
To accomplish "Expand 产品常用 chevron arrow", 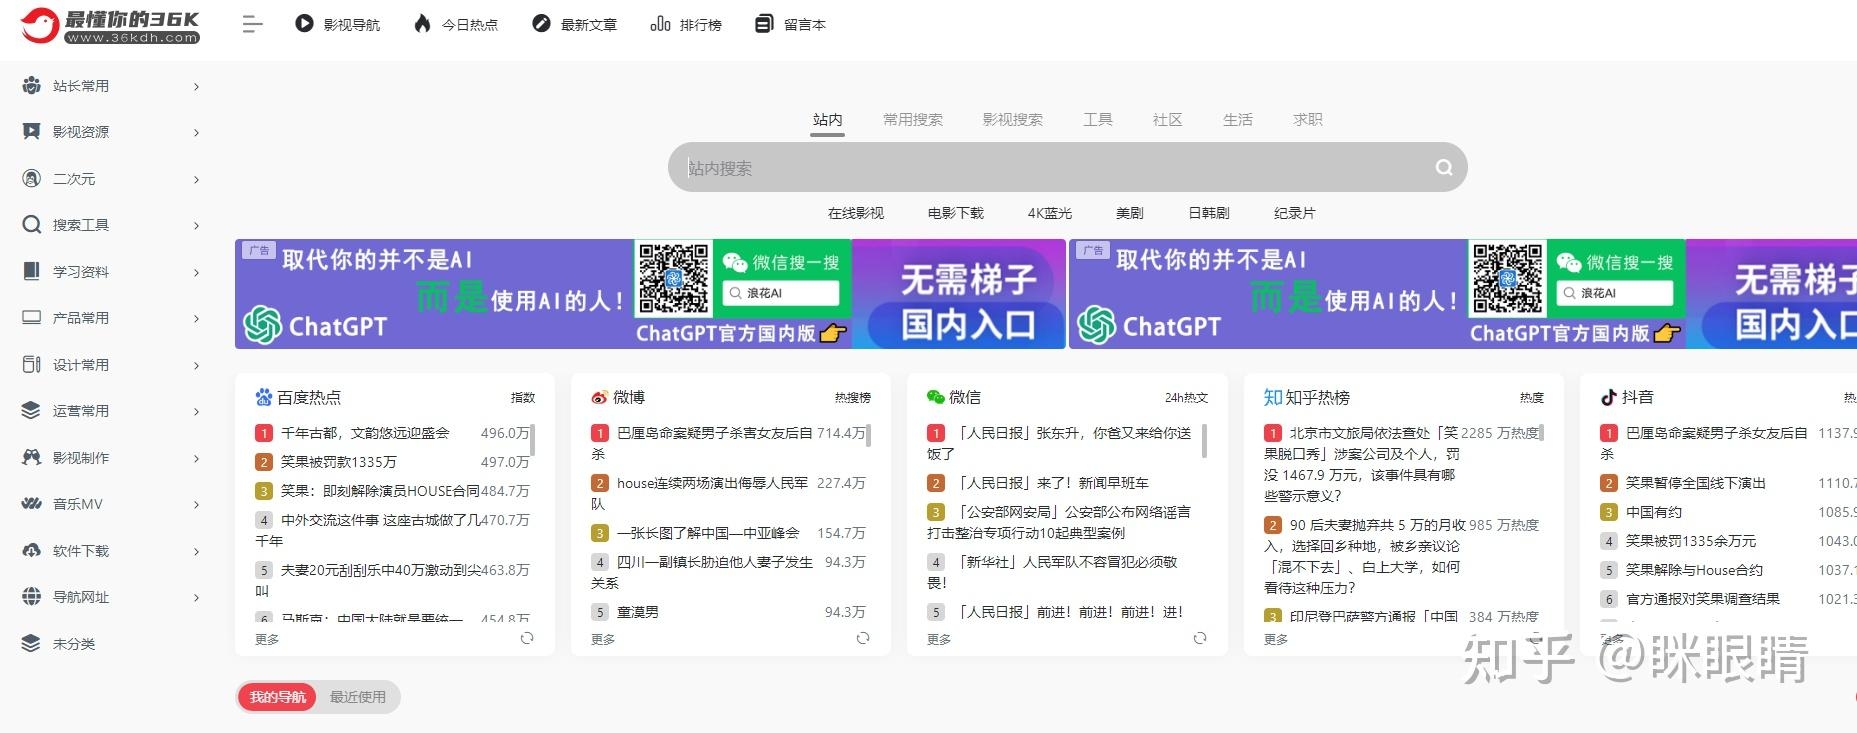I will tap(196, 319).
